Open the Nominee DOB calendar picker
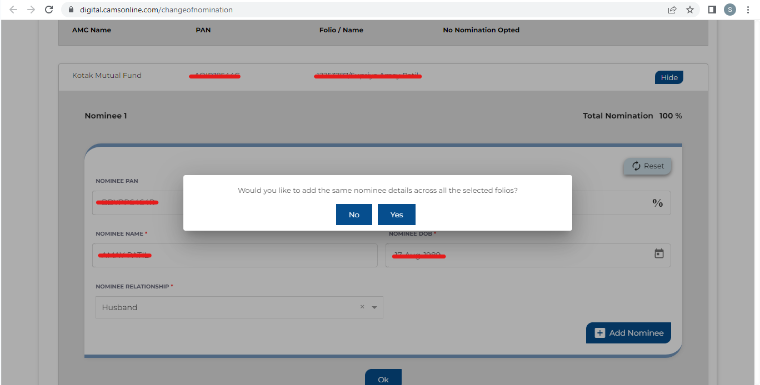This screenshot has width=760, height=385. (659, 254)
